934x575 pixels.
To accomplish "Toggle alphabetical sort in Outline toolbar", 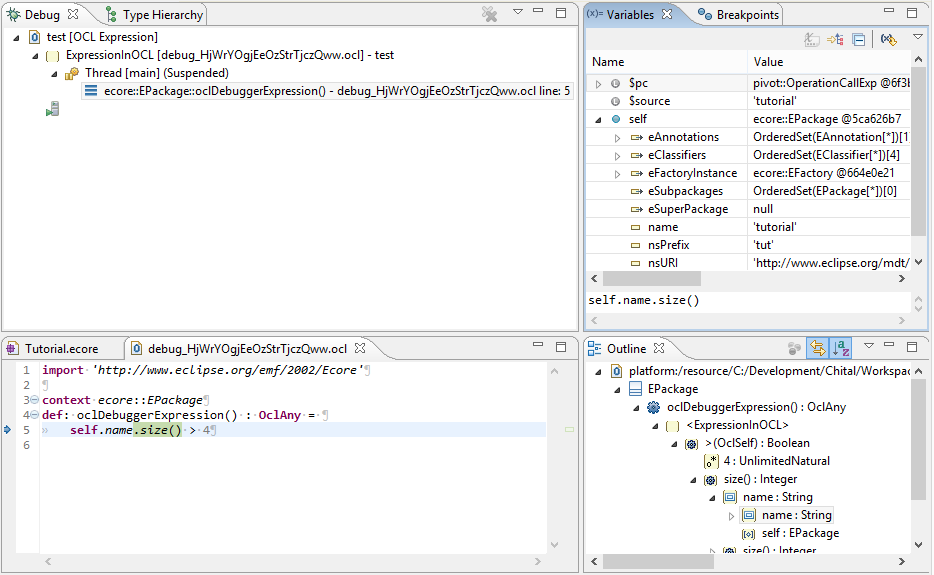I will coord(840,348).
